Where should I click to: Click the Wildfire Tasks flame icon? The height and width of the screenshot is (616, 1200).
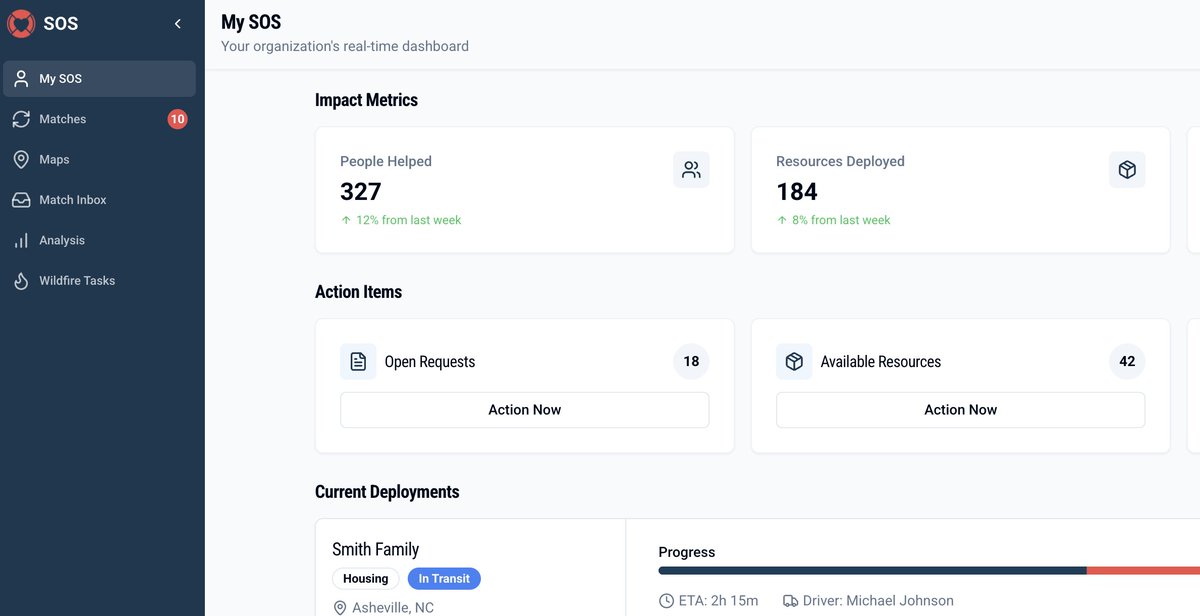[x=21, y=281]
